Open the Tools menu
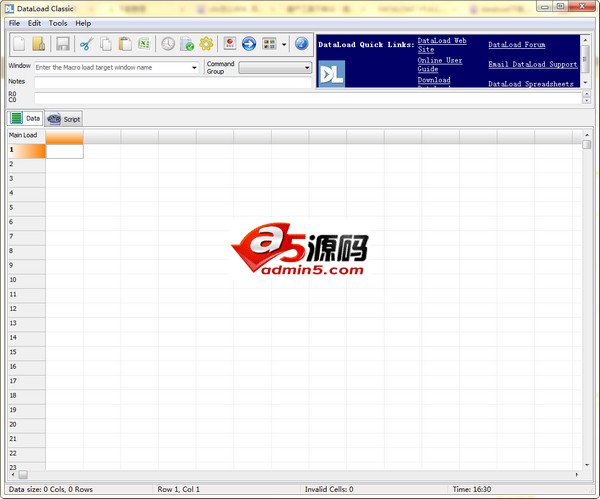600x499 pixels. (x=58, y=23)
